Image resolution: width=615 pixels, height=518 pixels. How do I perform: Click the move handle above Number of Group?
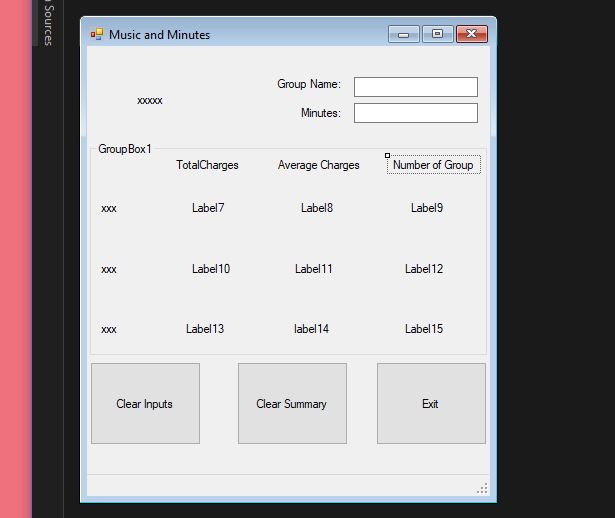[x=388, y=156]
